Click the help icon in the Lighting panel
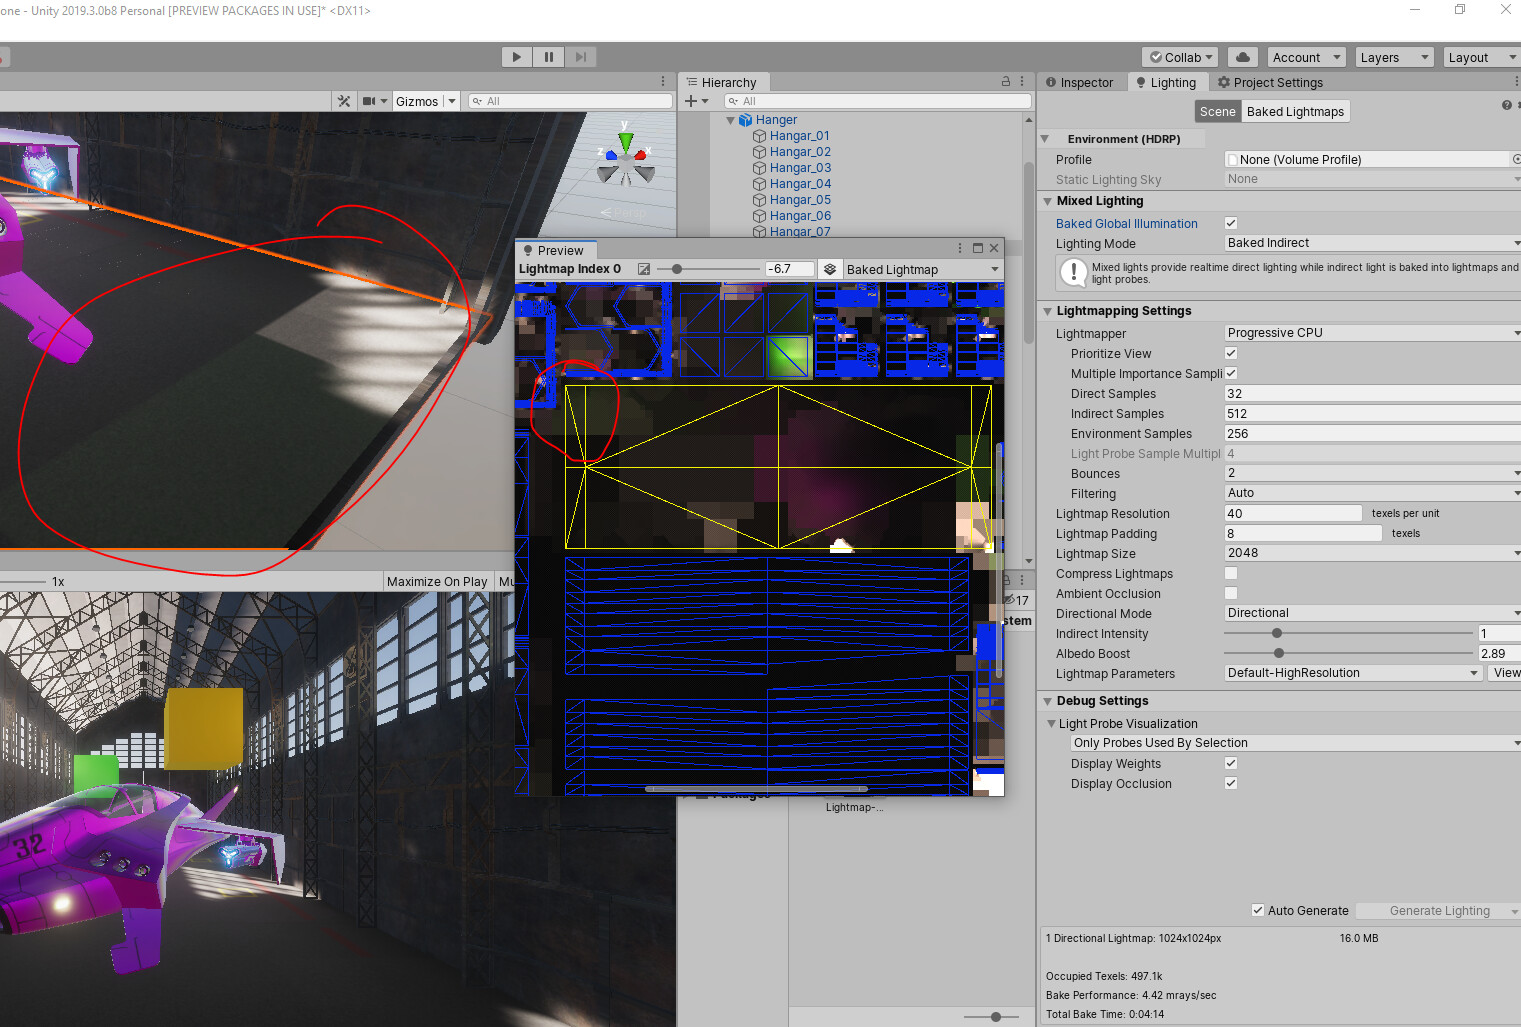Screen dimensions: 1521x1027 1506,104
